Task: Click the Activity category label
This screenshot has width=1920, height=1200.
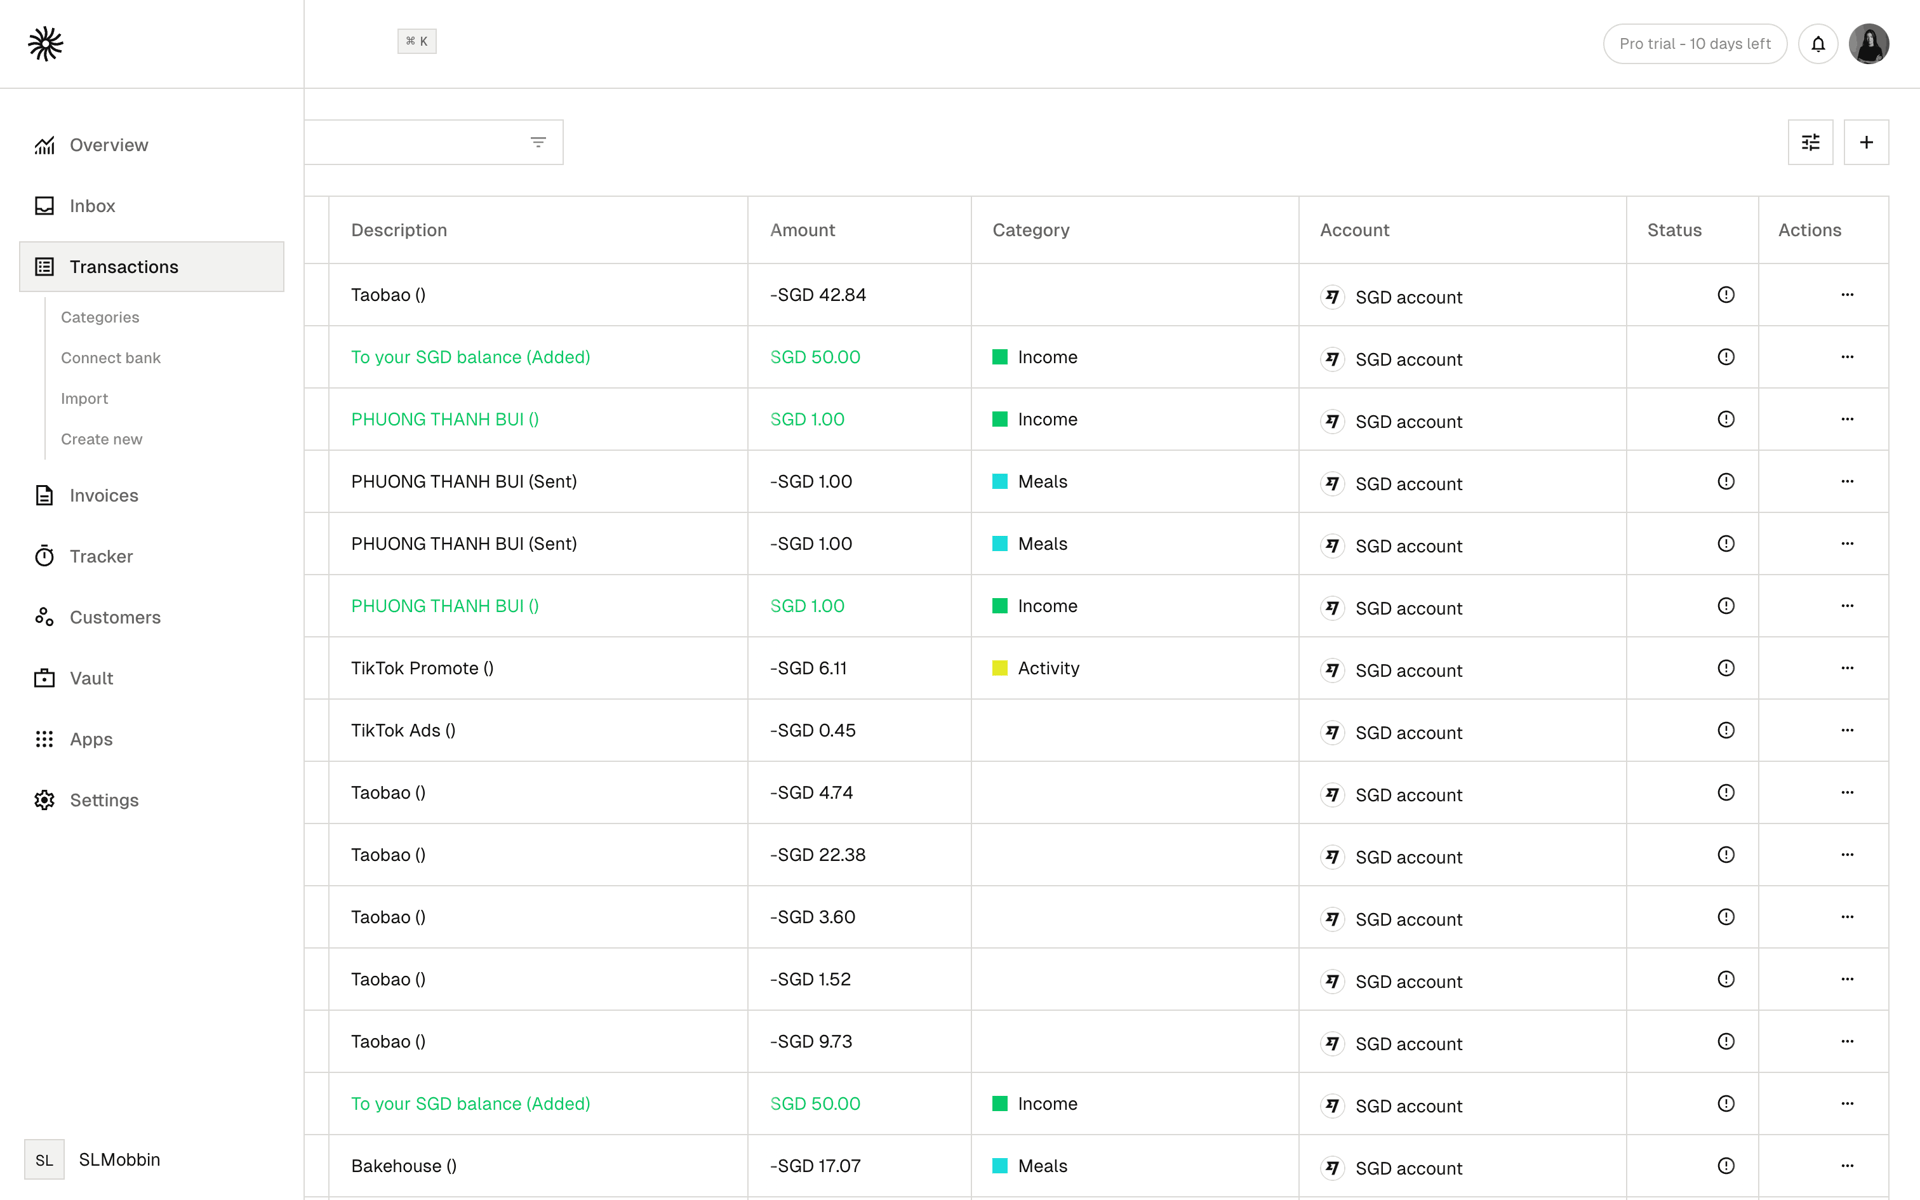Action: [1048, 668]
